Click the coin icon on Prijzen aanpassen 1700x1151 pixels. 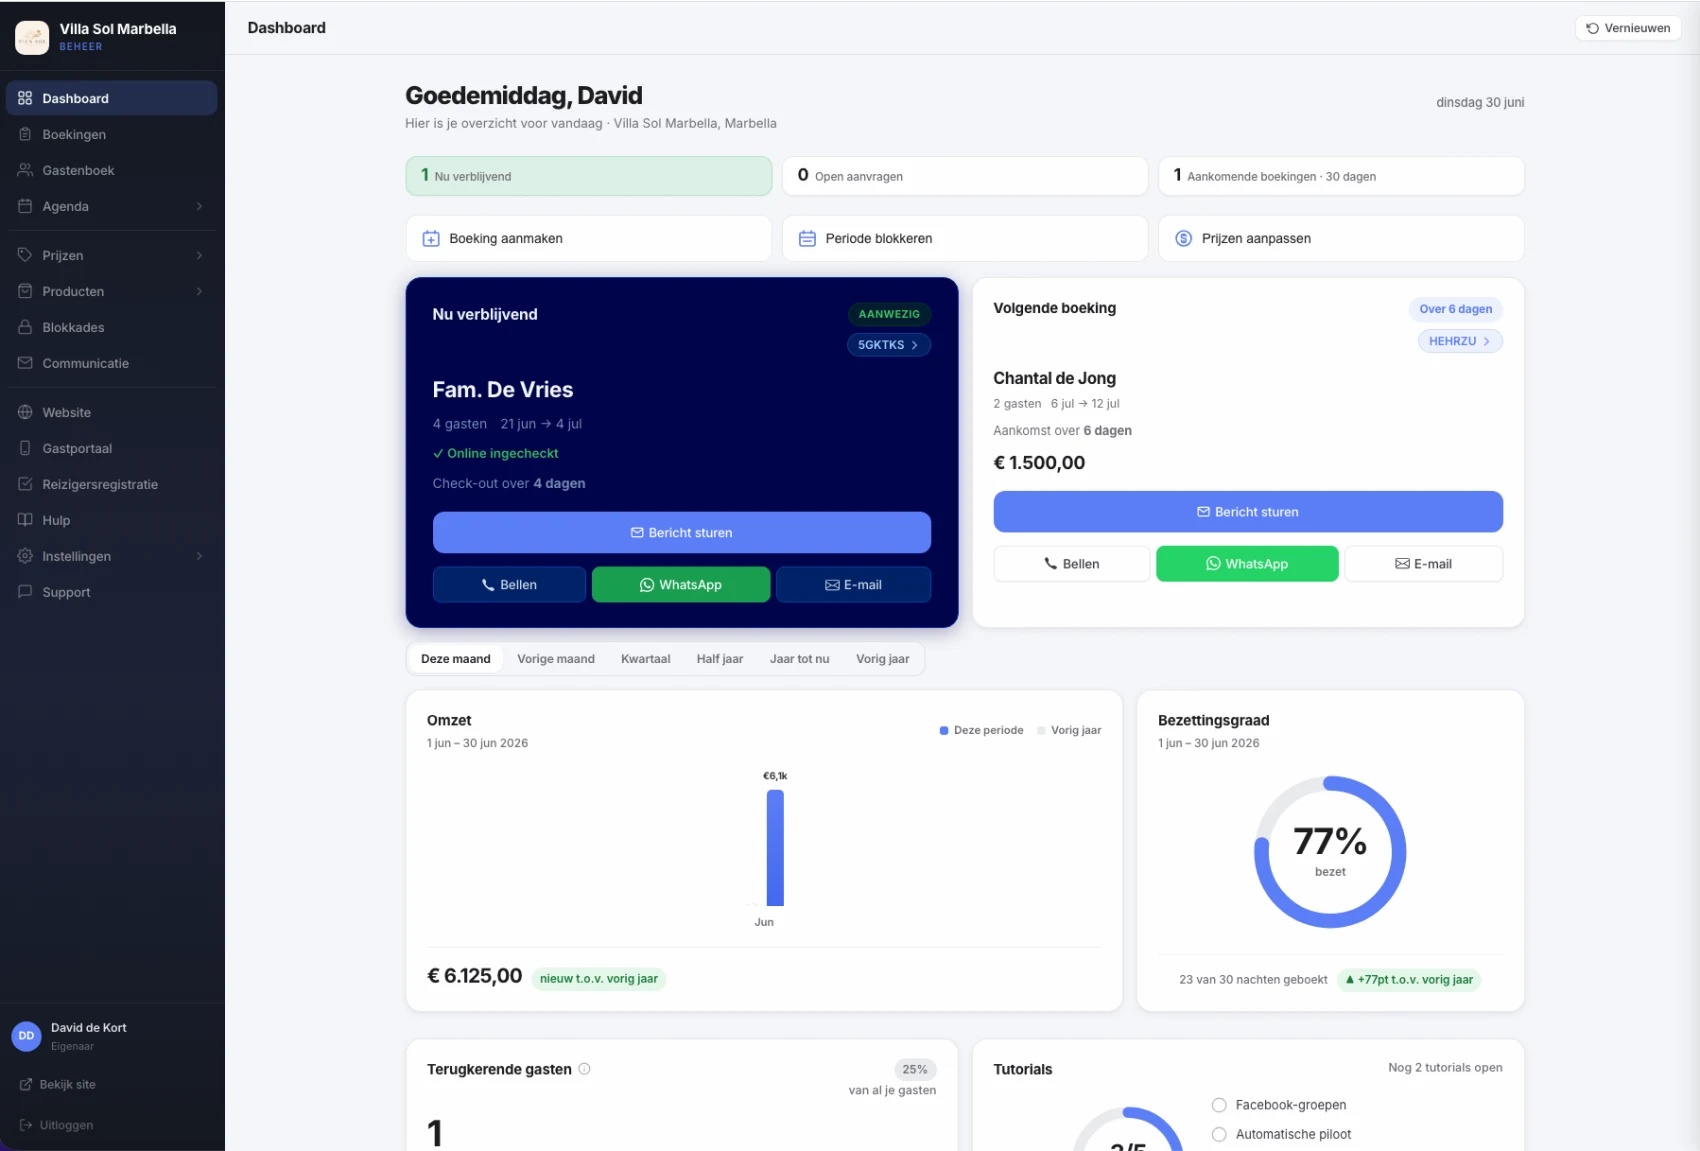pyautogui.click(x=1183, y=239)
